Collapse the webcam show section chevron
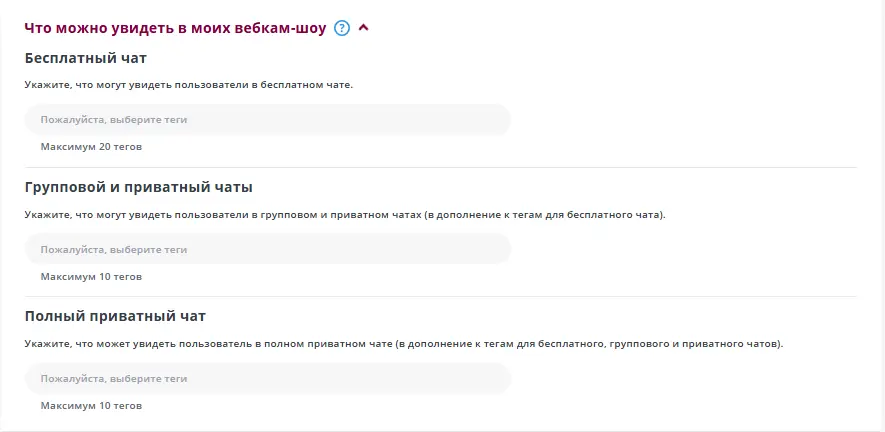Image resolution: width=885 pixels, height=432 pixels. pos(364,28)
